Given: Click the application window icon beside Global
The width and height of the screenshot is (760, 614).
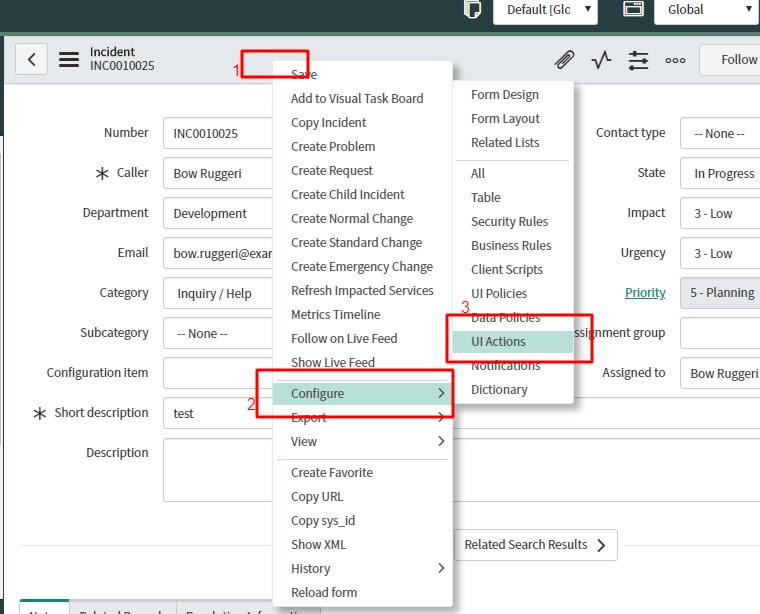Looking at the screenshot, I should point(633,9).
